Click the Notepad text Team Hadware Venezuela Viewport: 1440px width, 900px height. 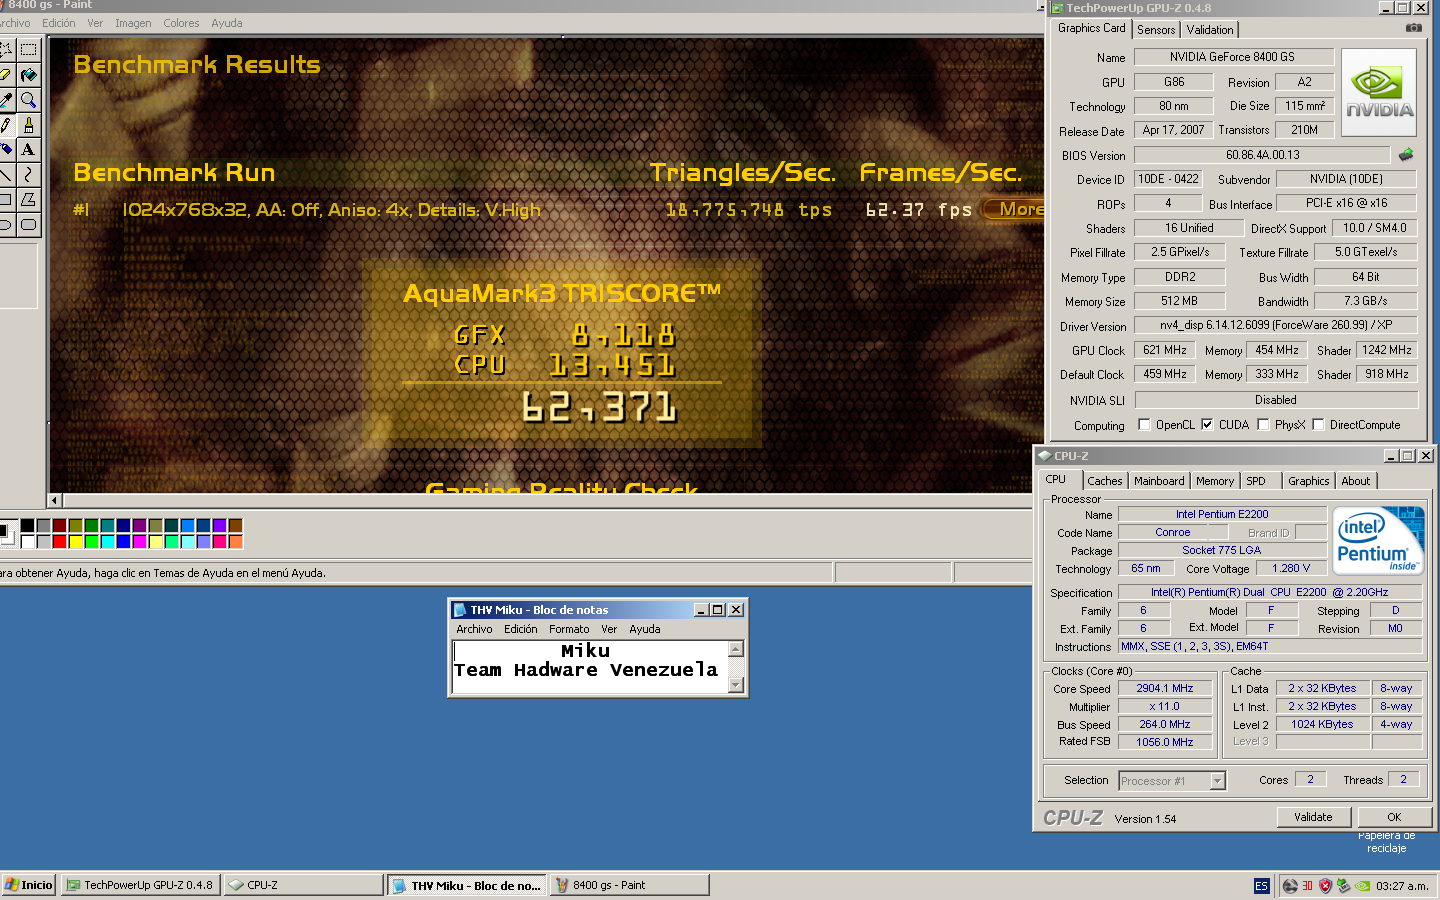586,670
